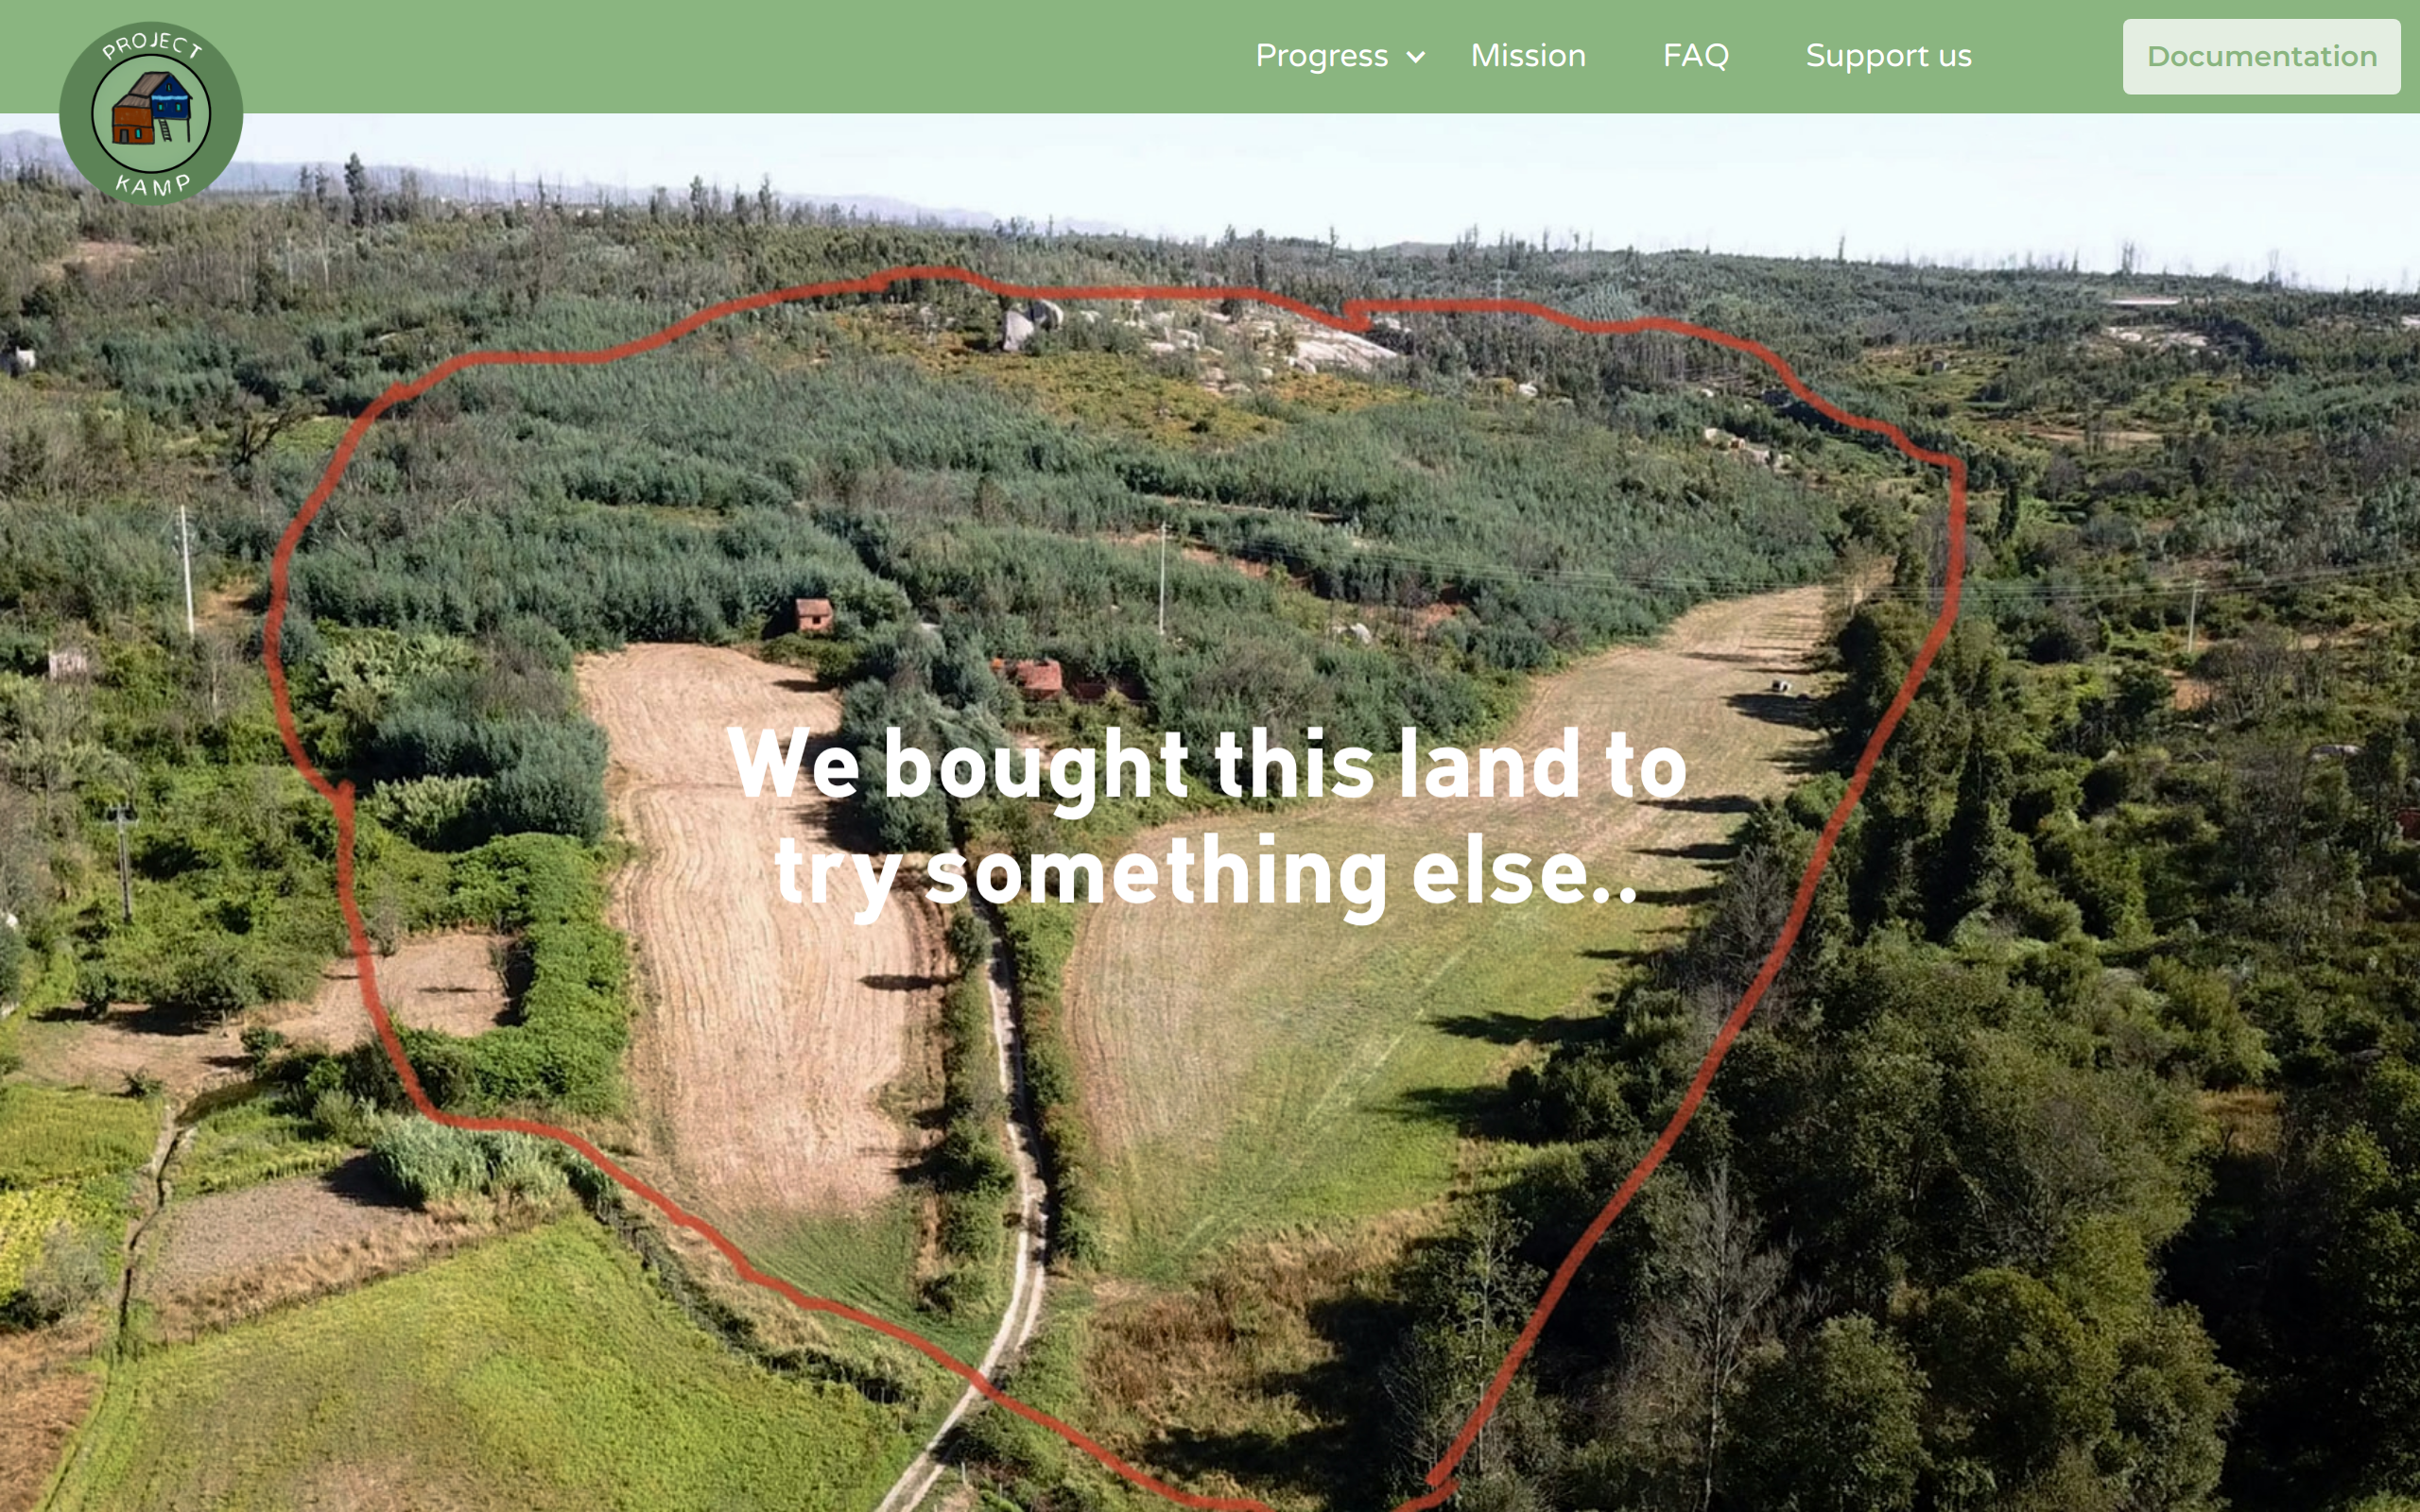Click the Project Kamp circular logo
This screenshot has height=1512, width=2420.
(151, 113)
